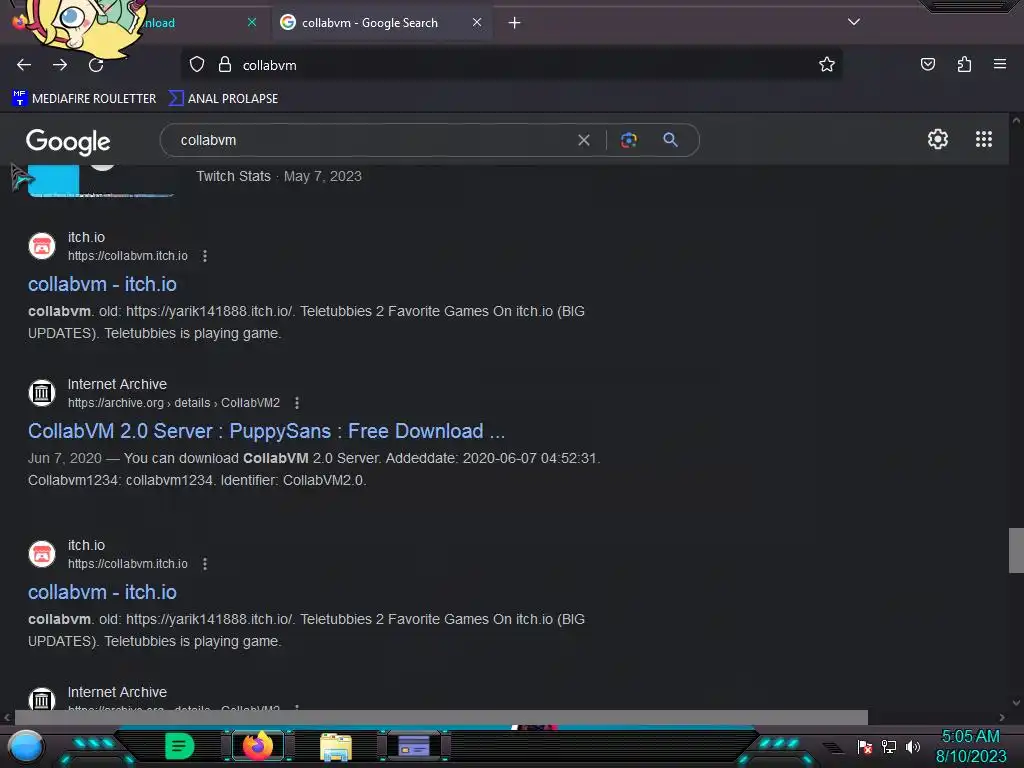
Task: Open the green notes app on taskbar
Action: point(180,746)
